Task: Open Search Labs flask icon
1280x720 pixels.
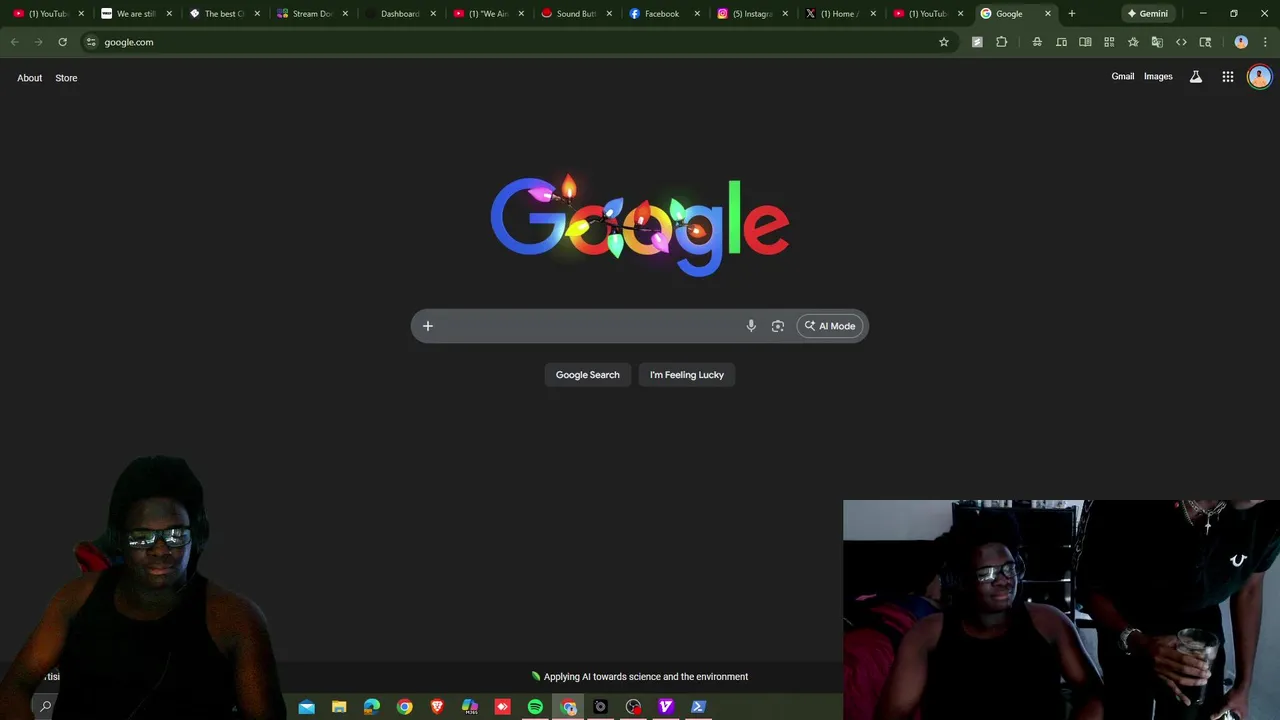Action: coord(1195,77)
